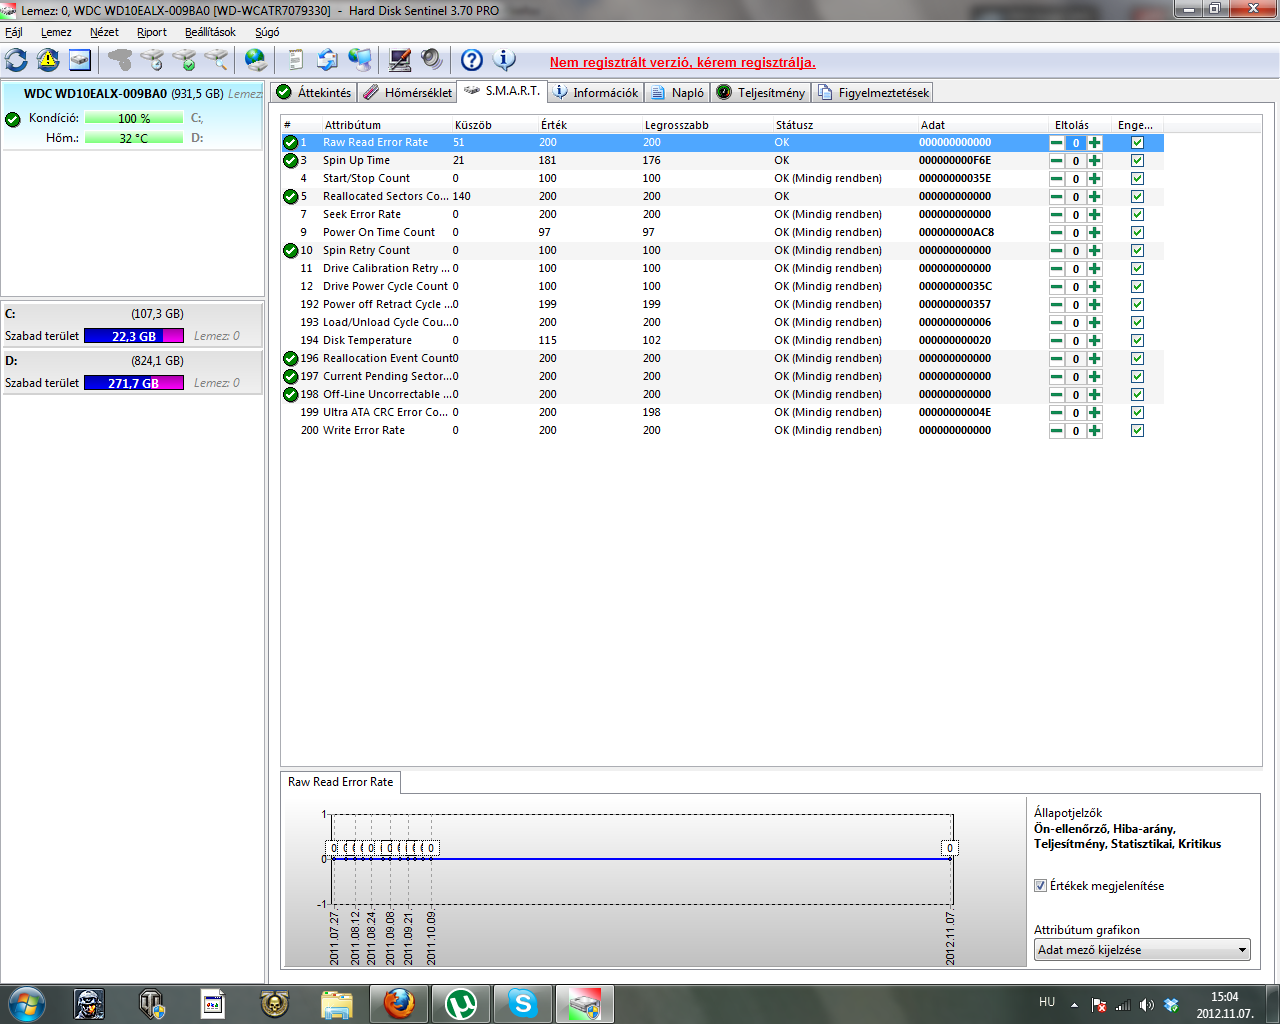The image size is (1280, 1024).
Task: Click the report document toolbar icon
Action: (295, 60)
